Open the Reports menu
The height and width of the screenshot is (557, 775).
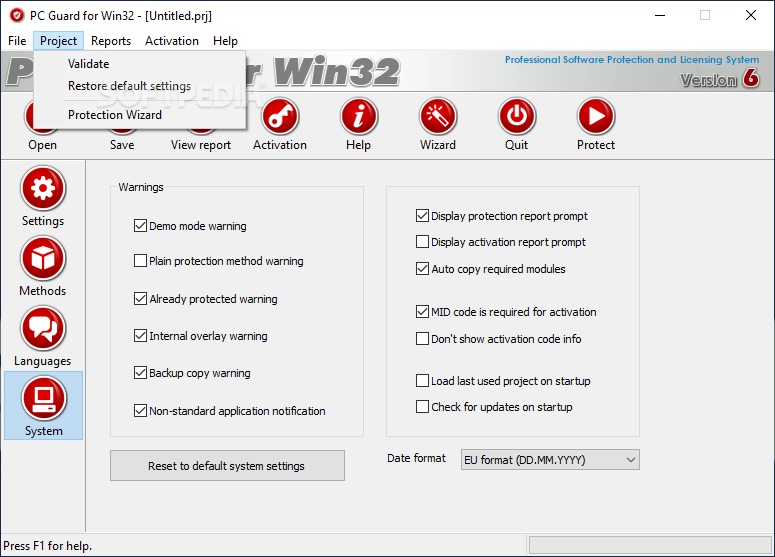pyautogui.click(x=111, y=41)
